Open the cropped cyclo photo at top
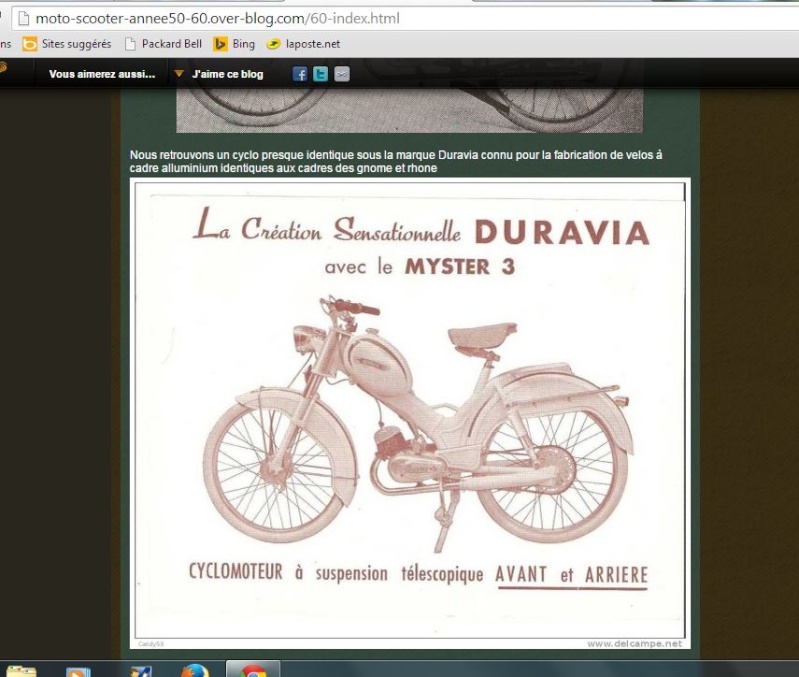Image resolution: width=799 pixels, height=677 pixels. click(x=409, y=110)
